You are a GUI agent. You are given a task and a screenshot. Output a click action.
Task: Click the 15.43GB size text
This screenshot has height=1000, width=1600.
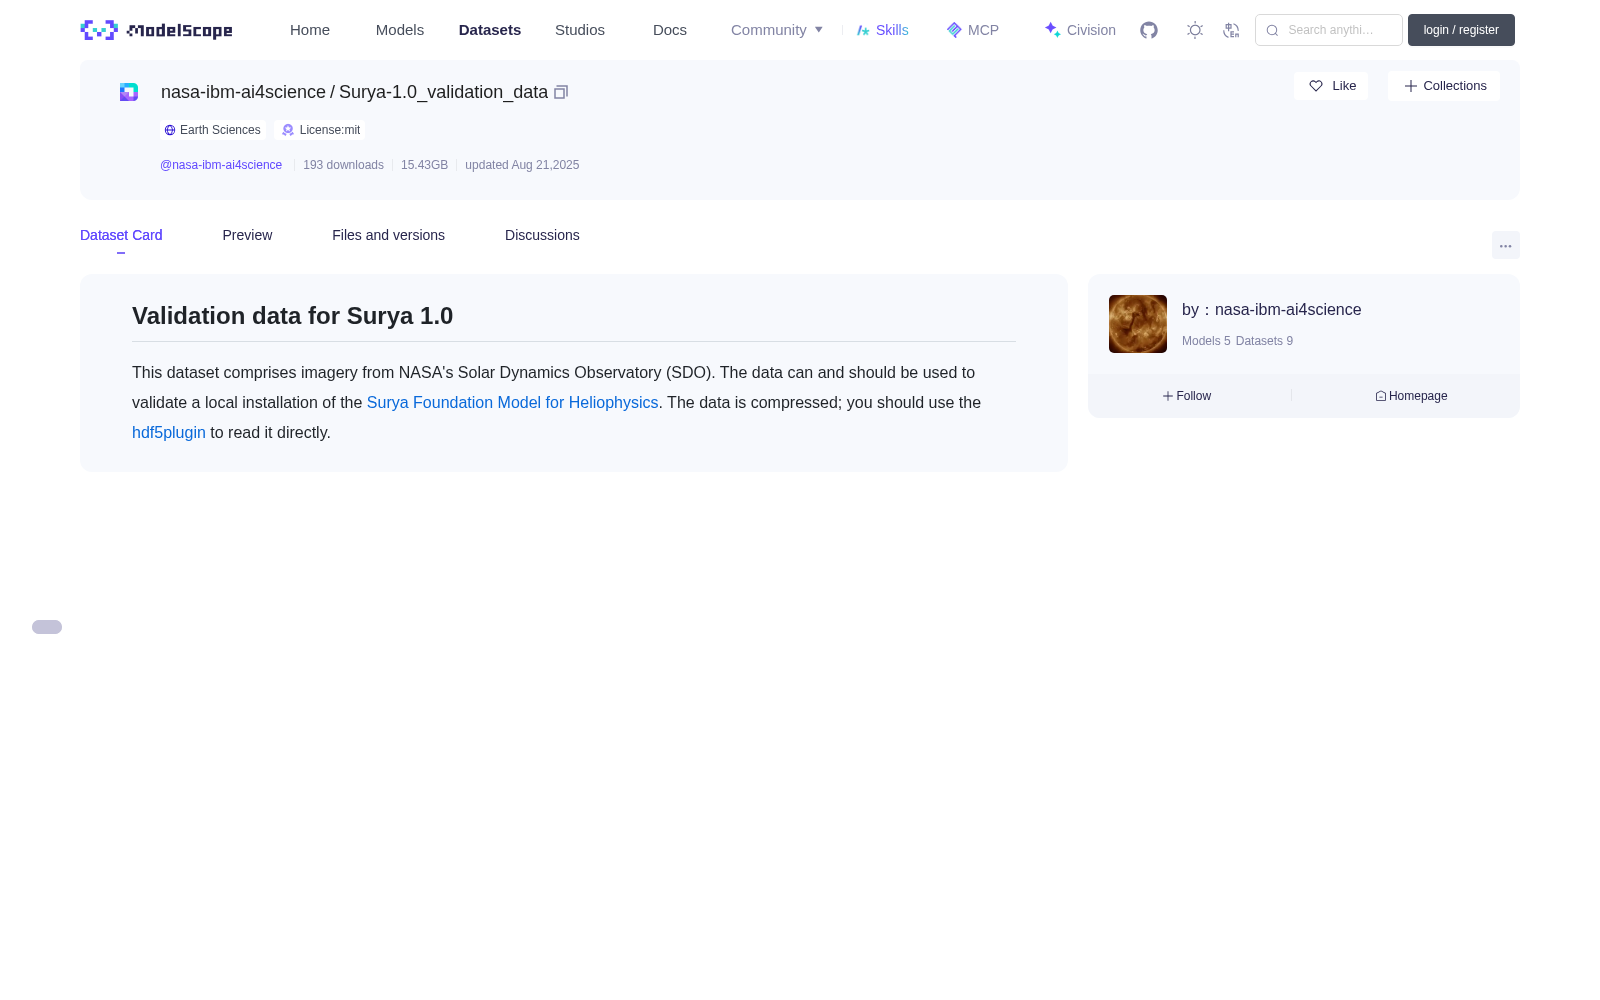click(x=424, y=165)
